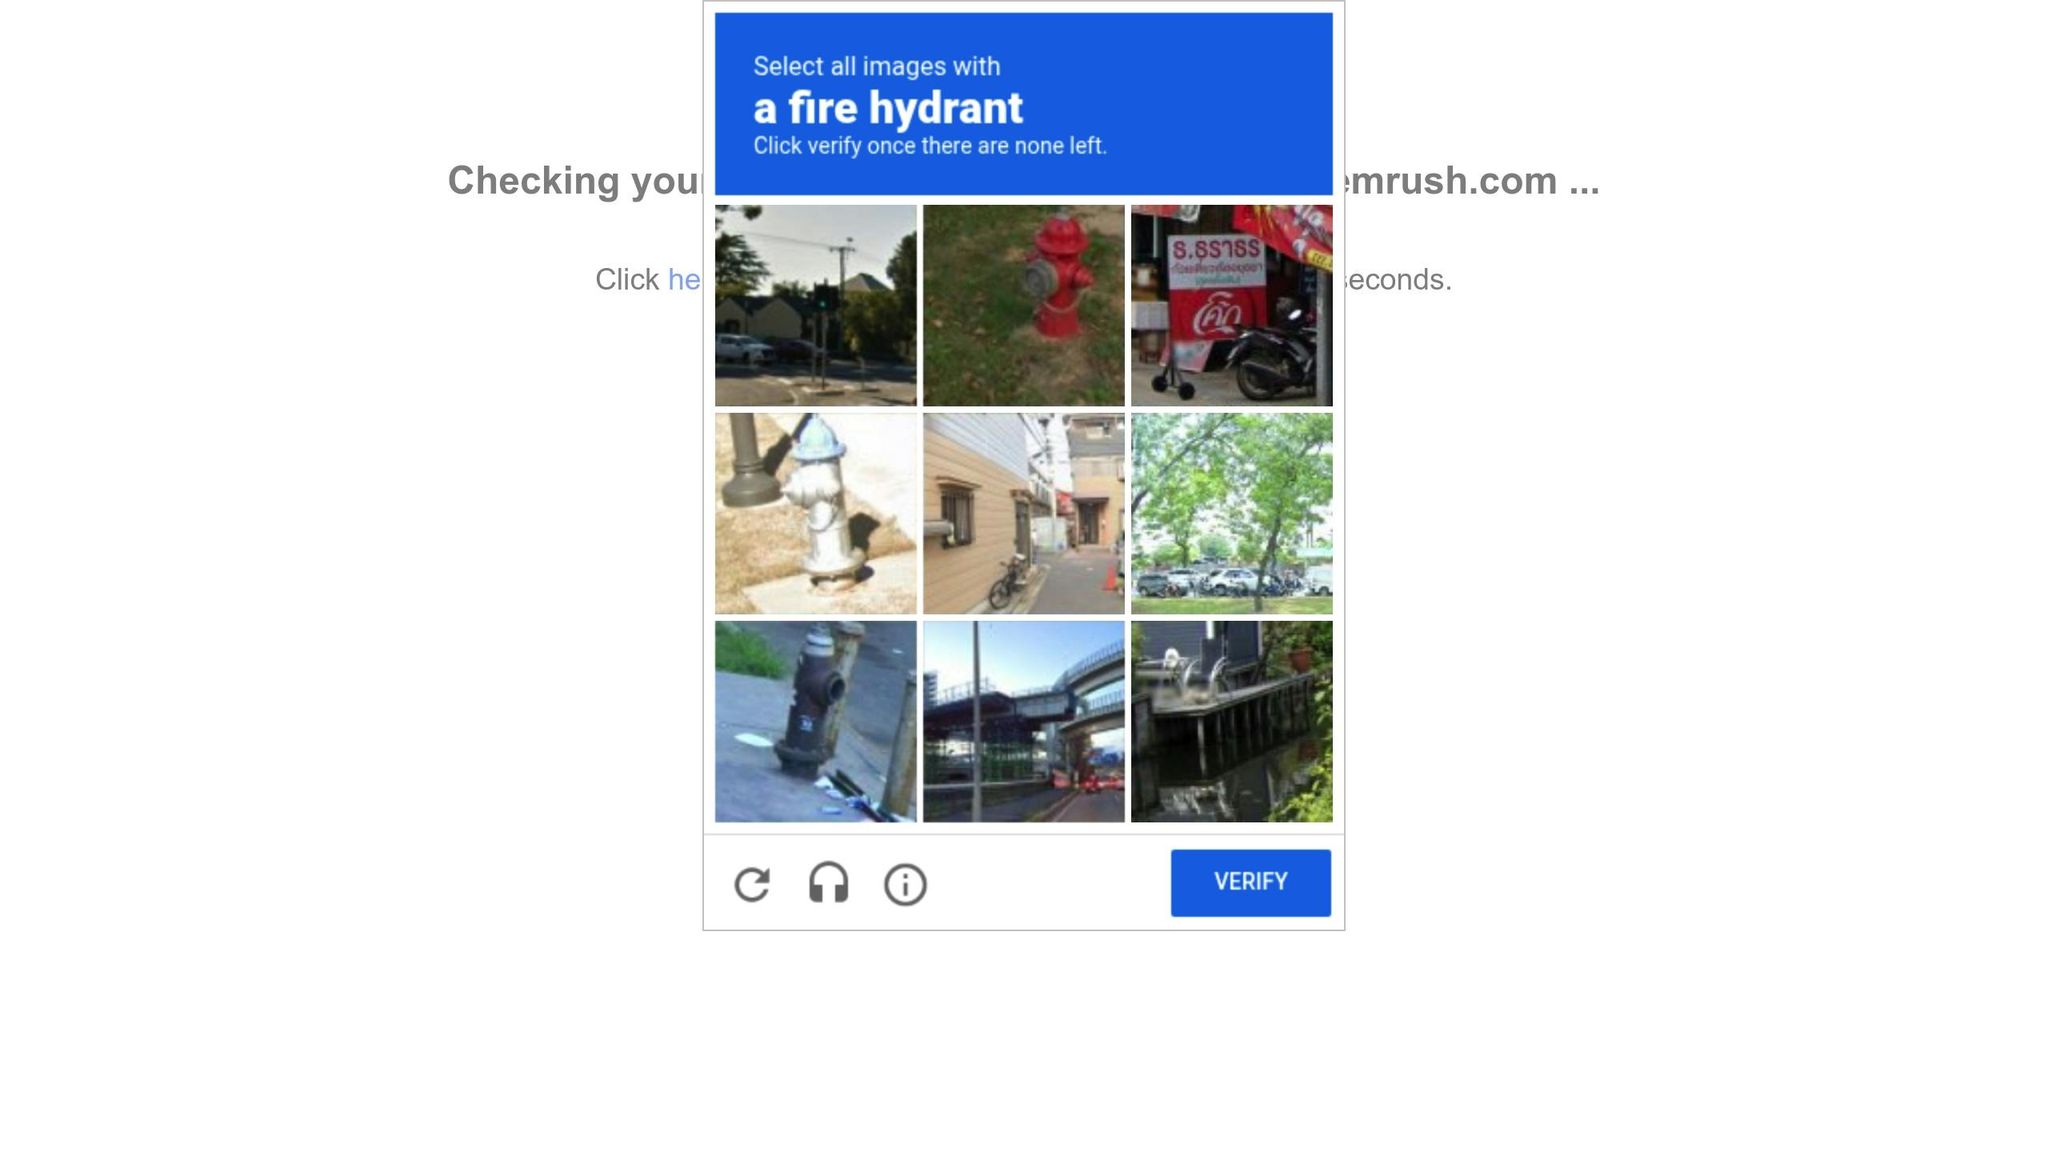Click the 'Checking your' page heading text
Viewport: 2048px width, 1152px height.
click(x=575, y=182)
